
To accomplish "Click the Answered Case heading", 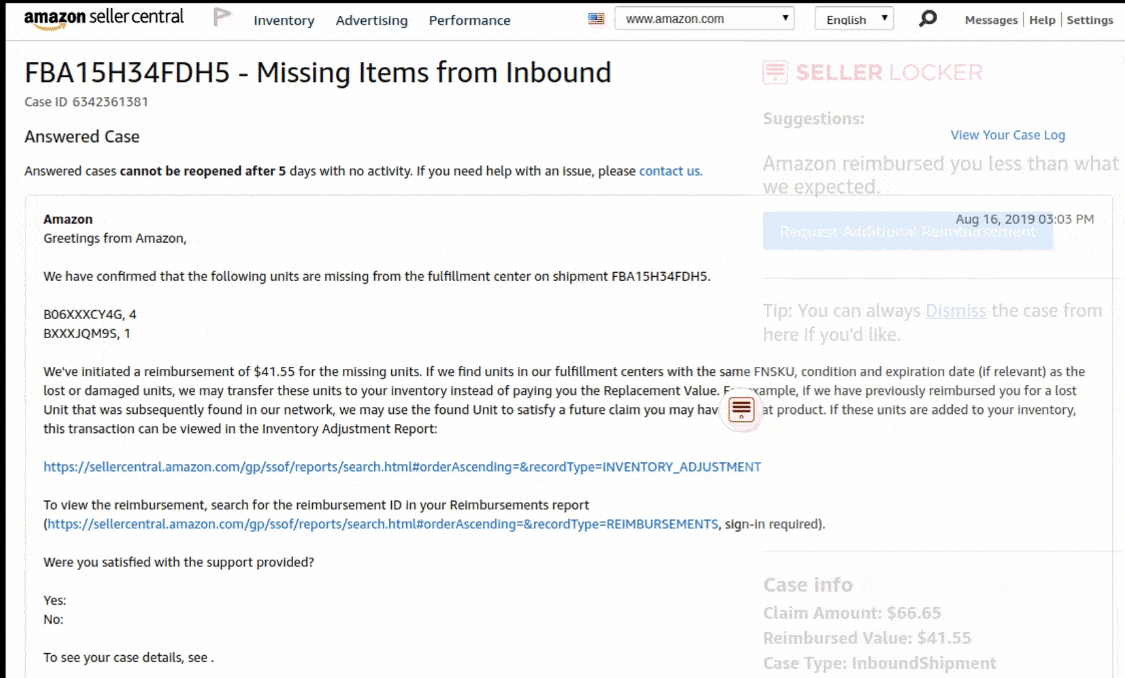I will [x=82, y=136].
